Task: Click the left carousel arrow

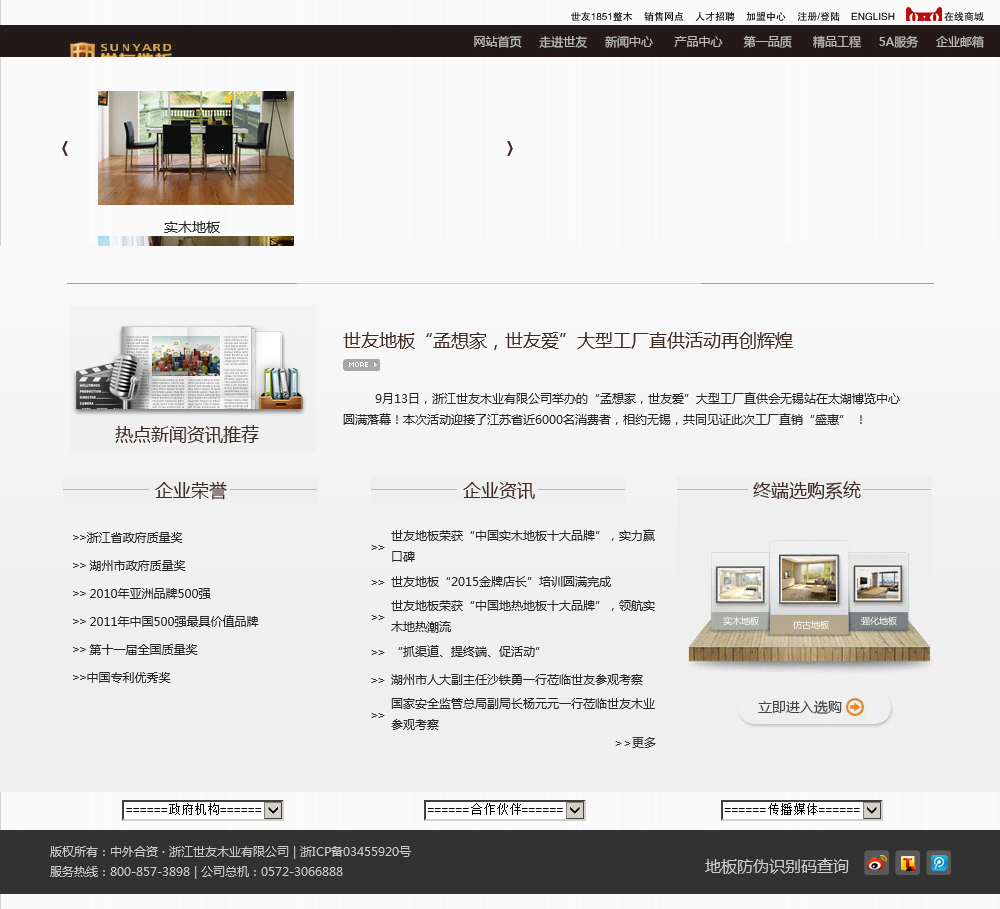Action: click(65, 148)
